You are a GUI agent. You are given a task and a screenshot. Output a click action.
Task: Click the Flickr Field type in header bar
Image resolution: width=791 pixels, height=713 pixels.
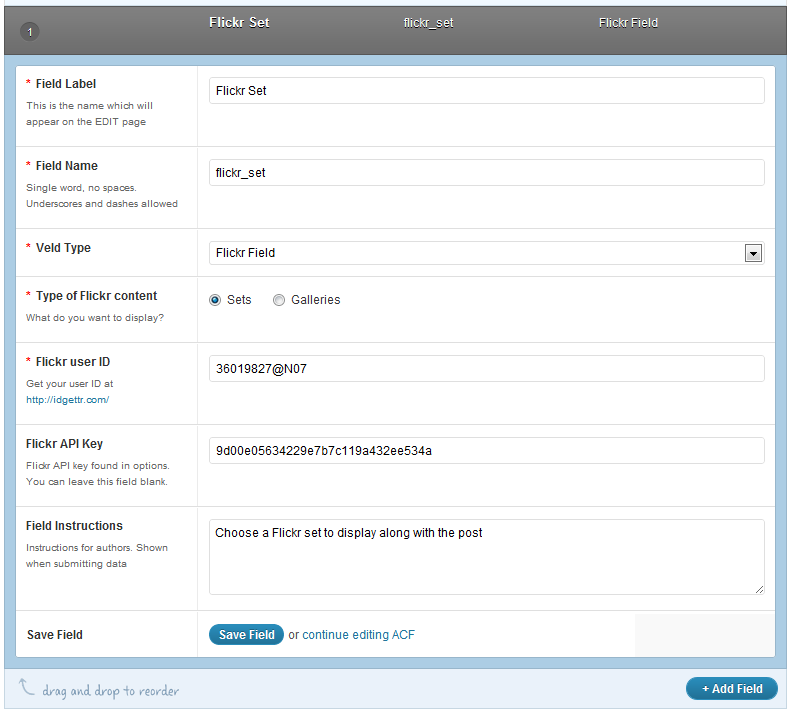click(628, 23)
